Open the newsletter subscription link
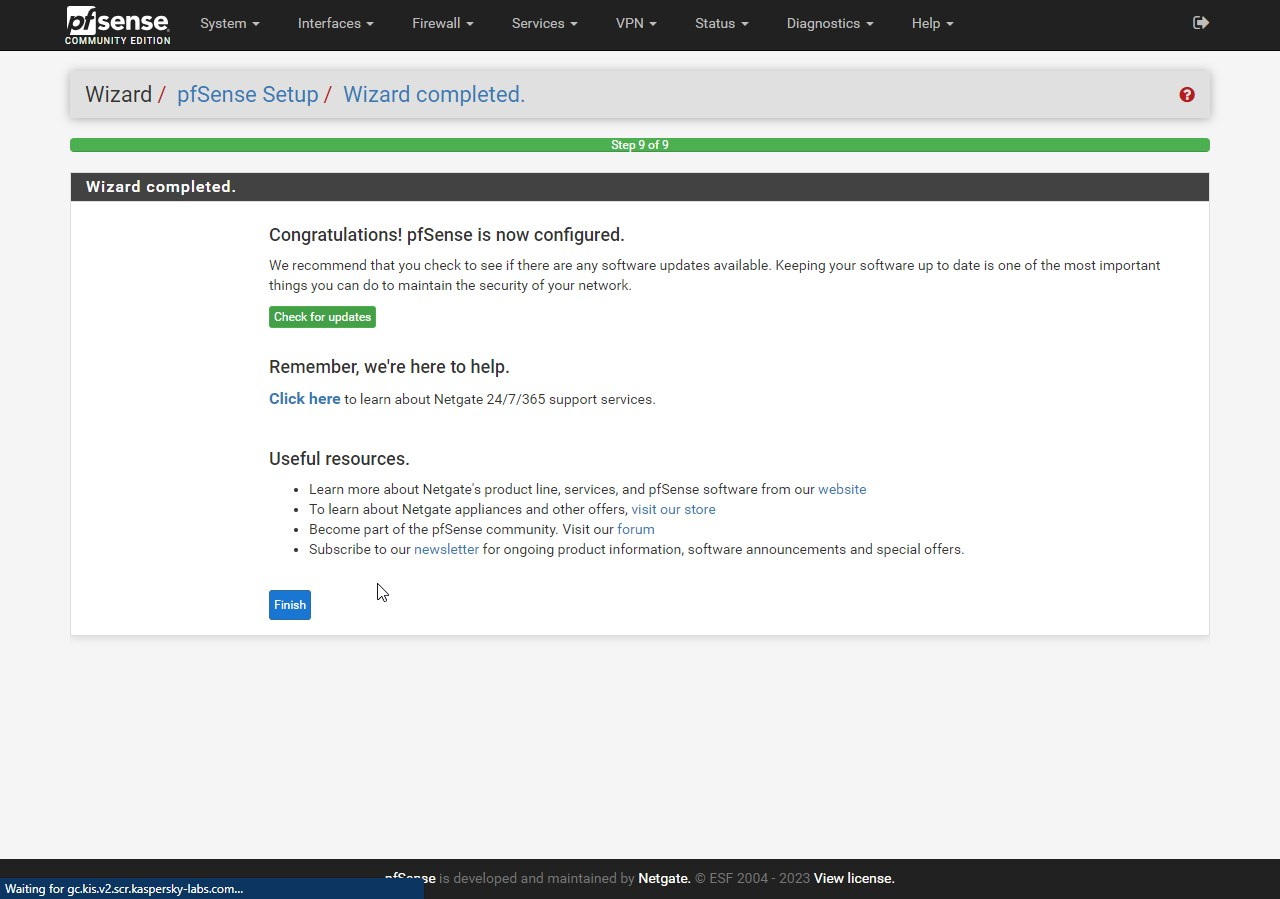The height and width of the screenshot is (899, 1280). [446, 549]
